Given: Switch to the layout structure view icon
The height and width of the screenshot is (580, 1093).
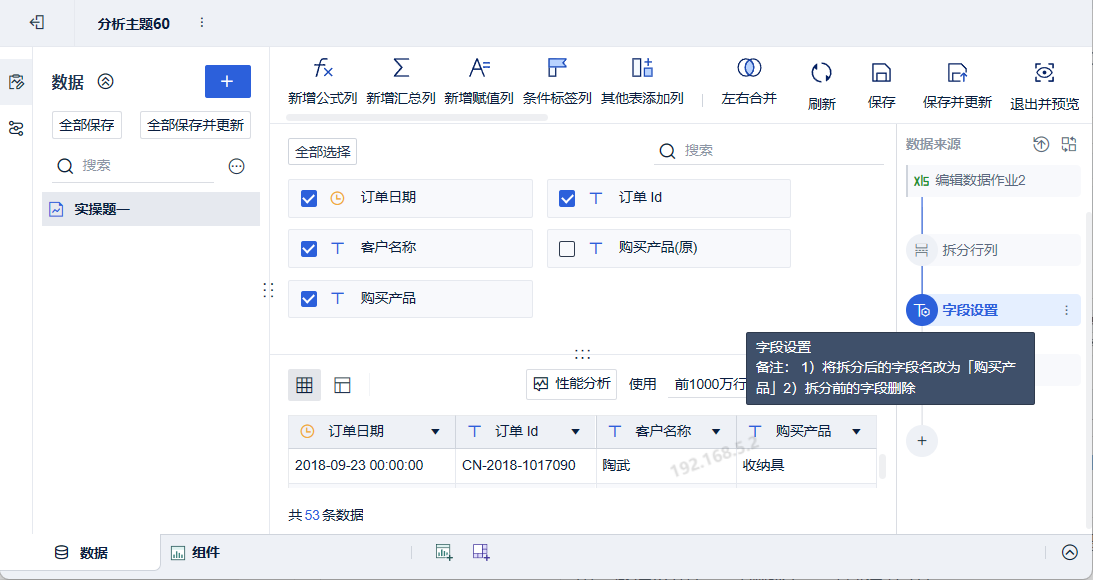Looking at the screenshot, I should (342, 385).
